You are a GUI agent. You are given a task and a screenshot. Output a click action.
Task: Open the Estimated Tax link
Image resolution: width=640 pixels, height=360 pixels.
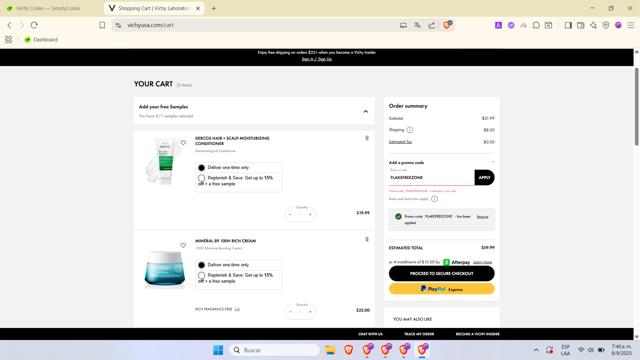tap(400, 142)
